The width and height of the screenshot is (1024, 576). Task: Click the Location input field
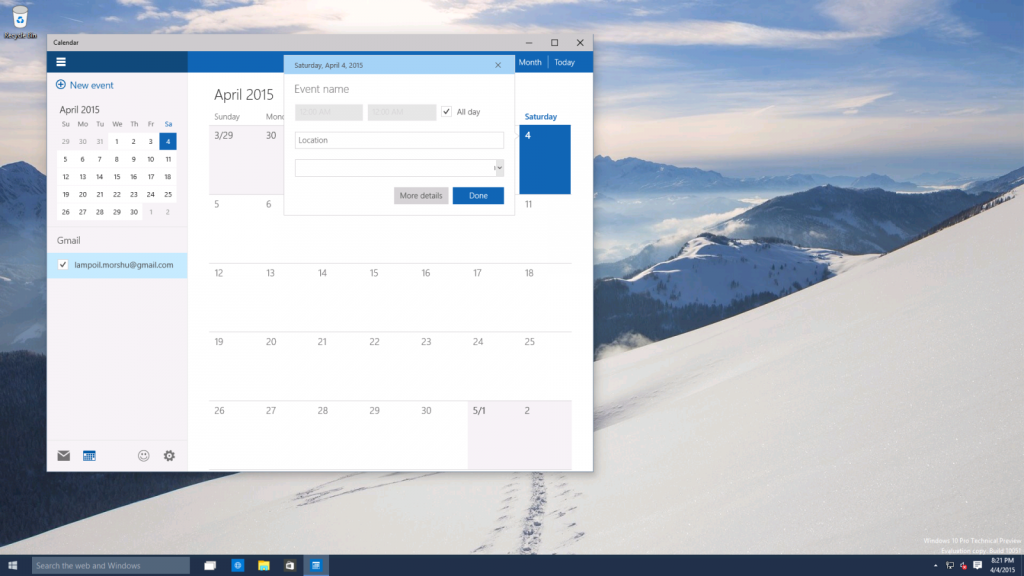[x=399, y=140]
